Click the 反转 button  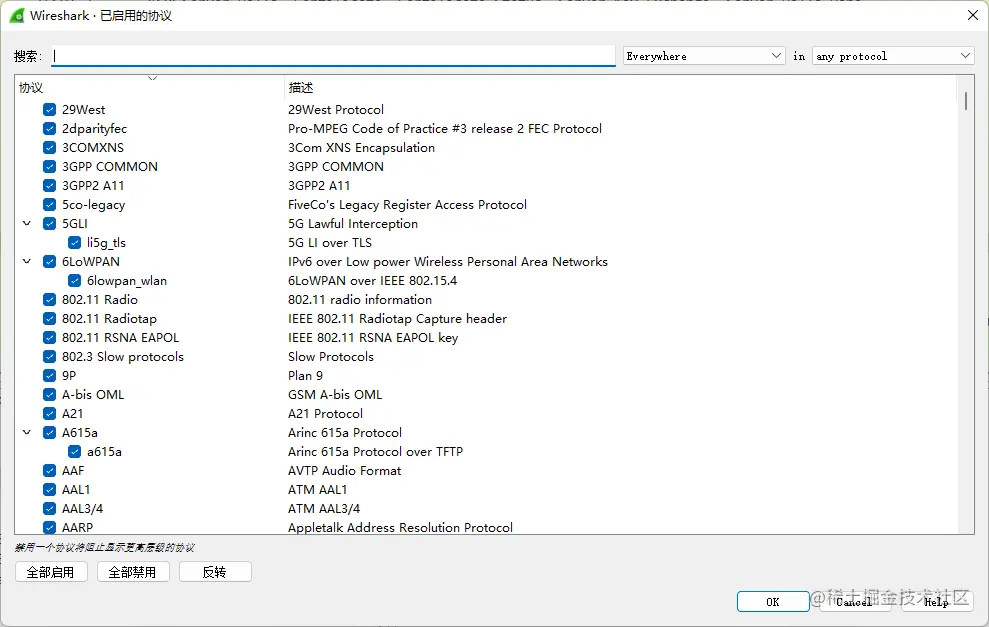215,571
